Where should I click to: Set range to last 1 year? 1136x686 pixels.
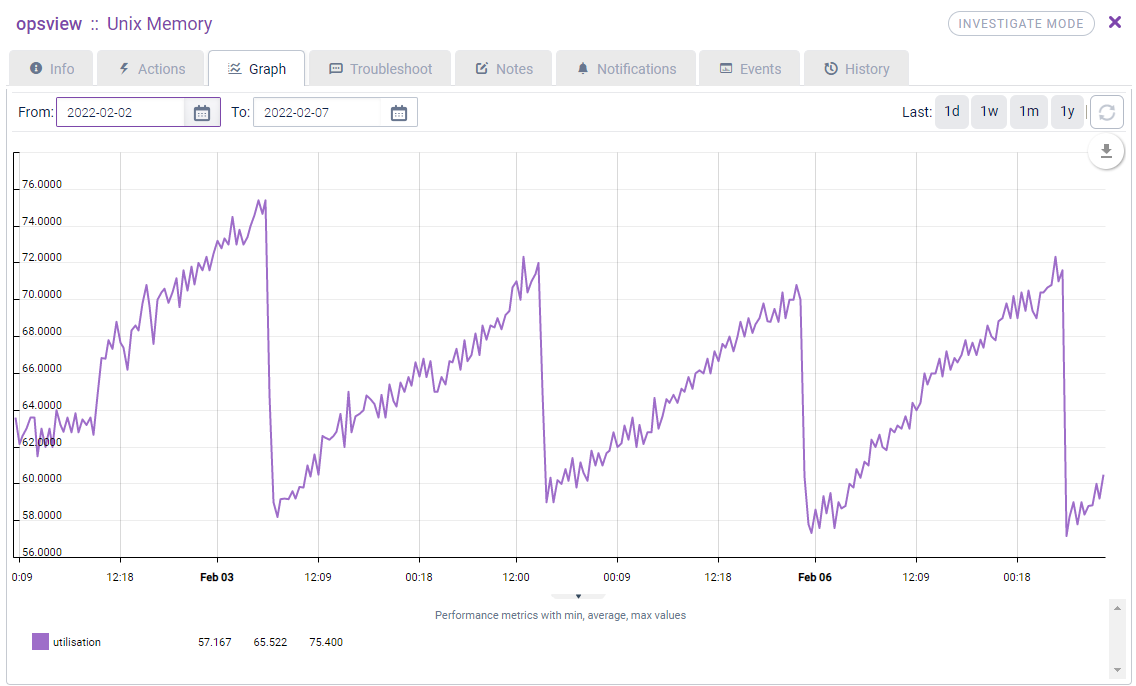pyautogui.click(x=1067, y=112)
